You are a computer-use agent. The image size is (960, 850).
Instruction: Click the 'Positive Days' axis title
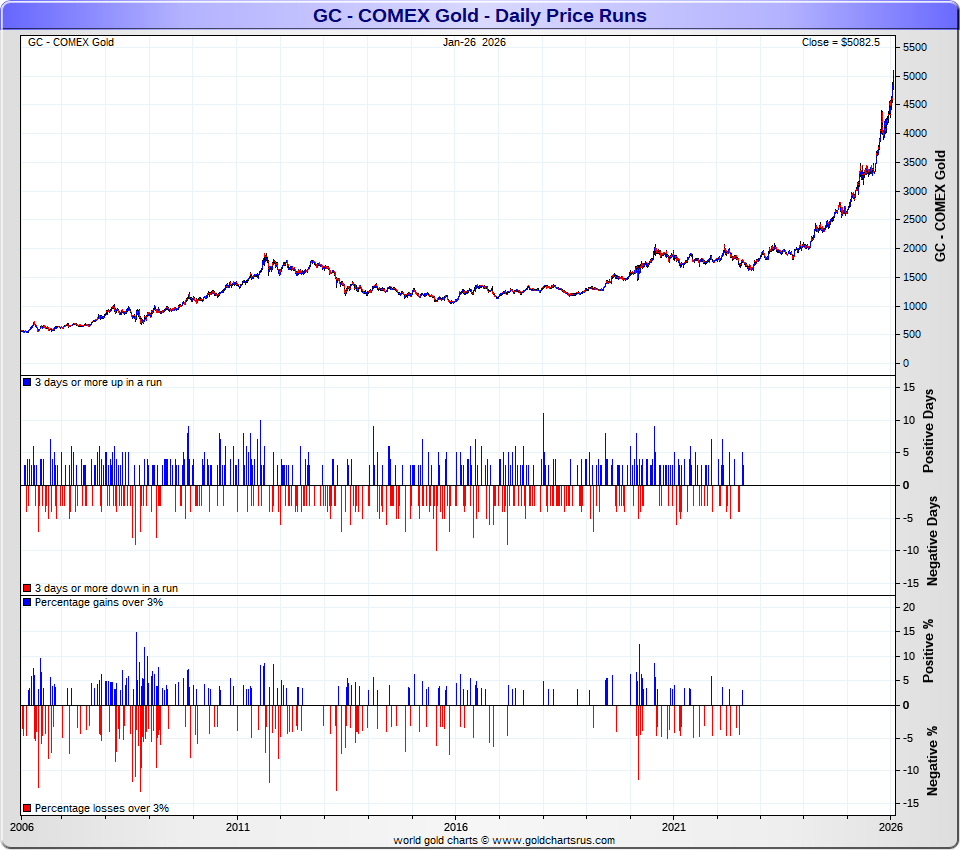[929, 434]
